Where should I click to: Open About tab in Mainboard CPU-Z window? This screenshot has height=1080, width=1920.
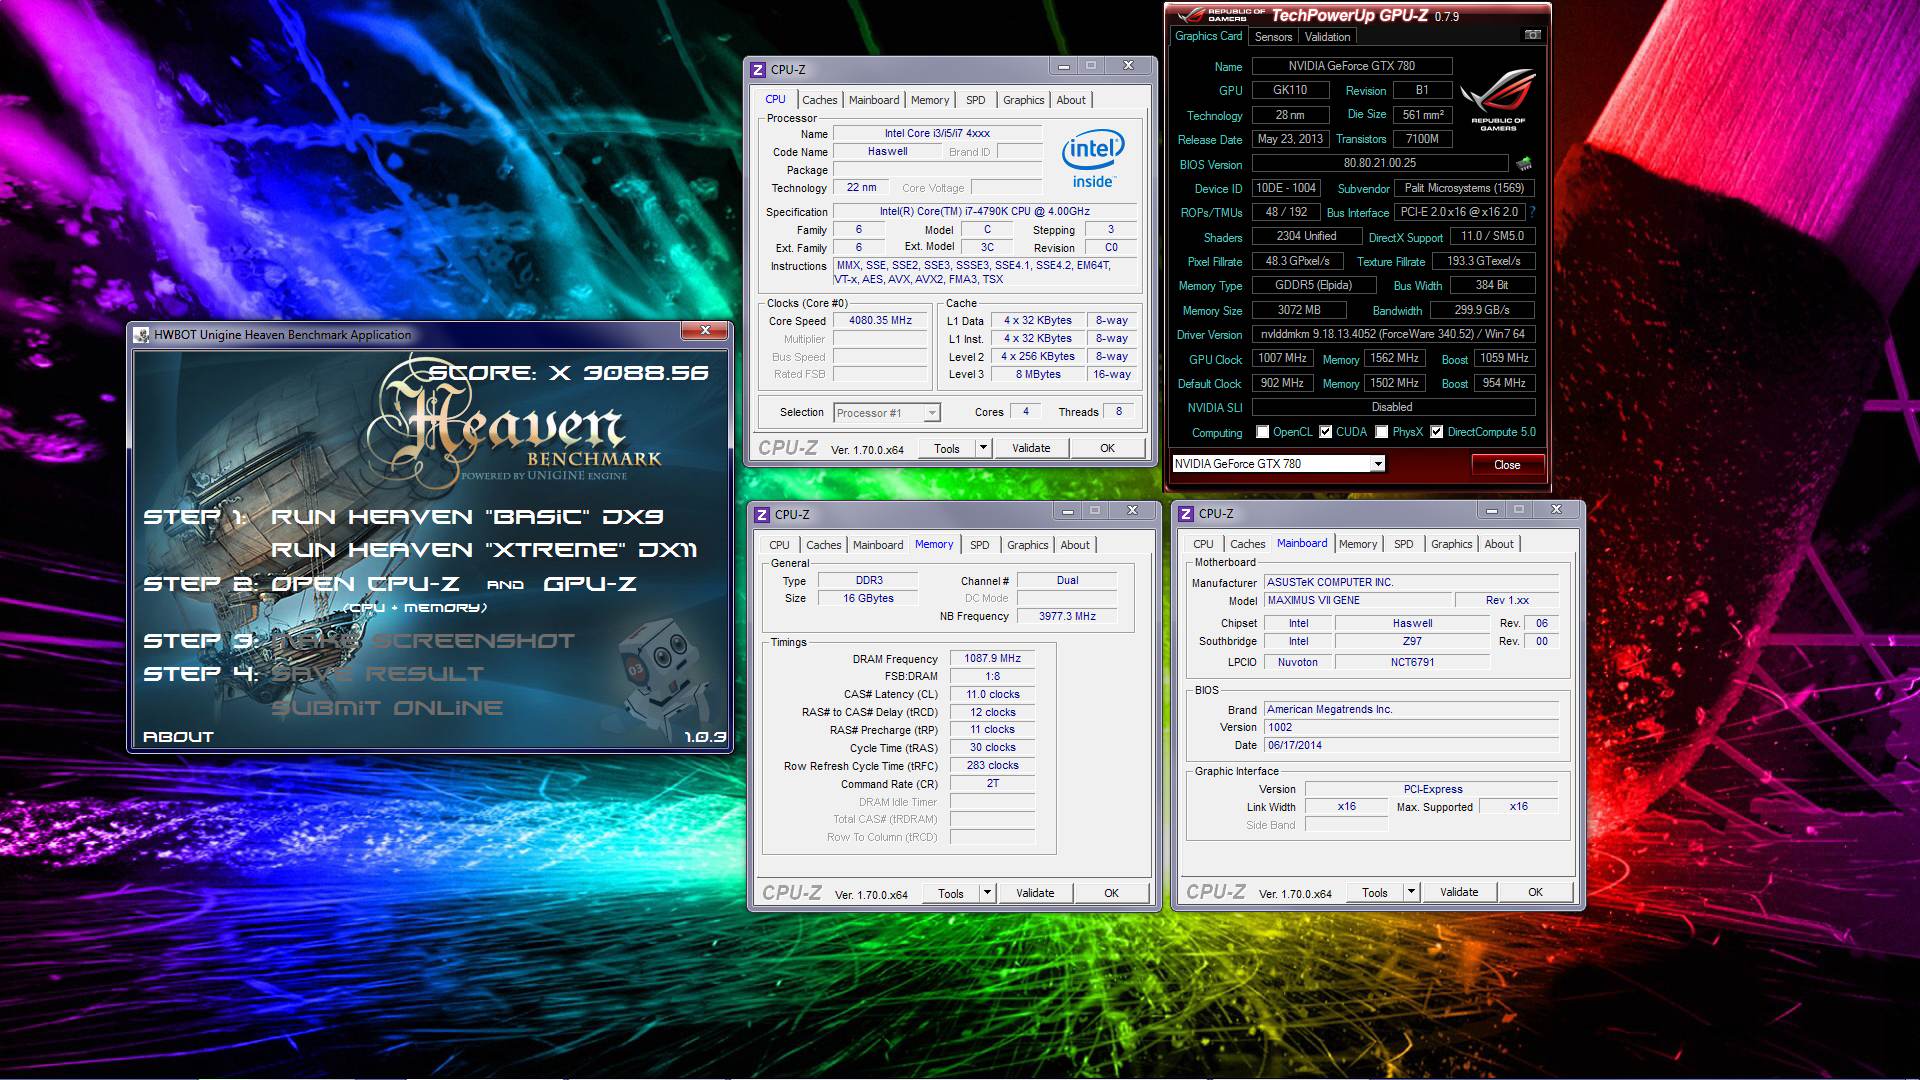(x=1498, y=544)
